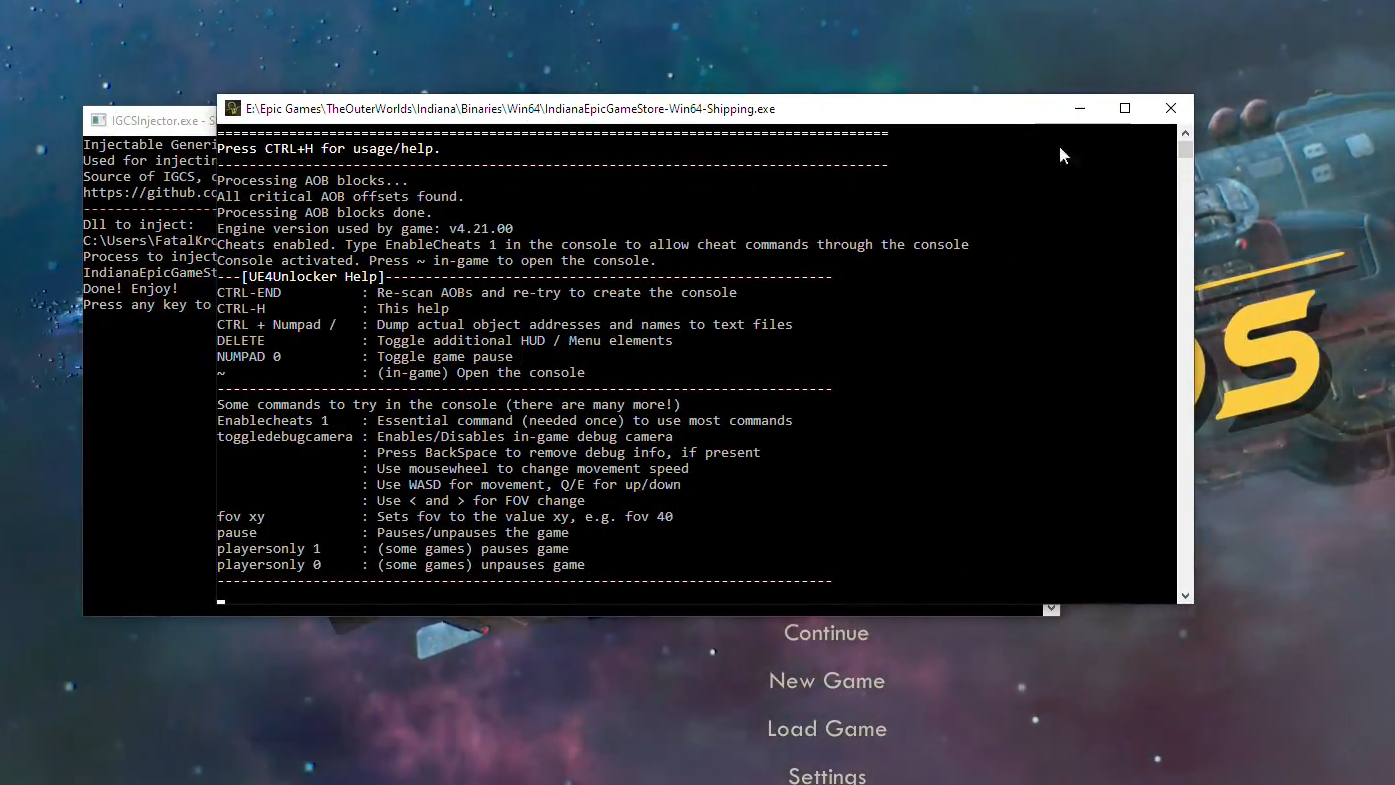Click the IGCSInjector window's scroll down arrow
The height and width of the screenshot is (785, 1395).
pyautogui.click(x=1051, y=609)
